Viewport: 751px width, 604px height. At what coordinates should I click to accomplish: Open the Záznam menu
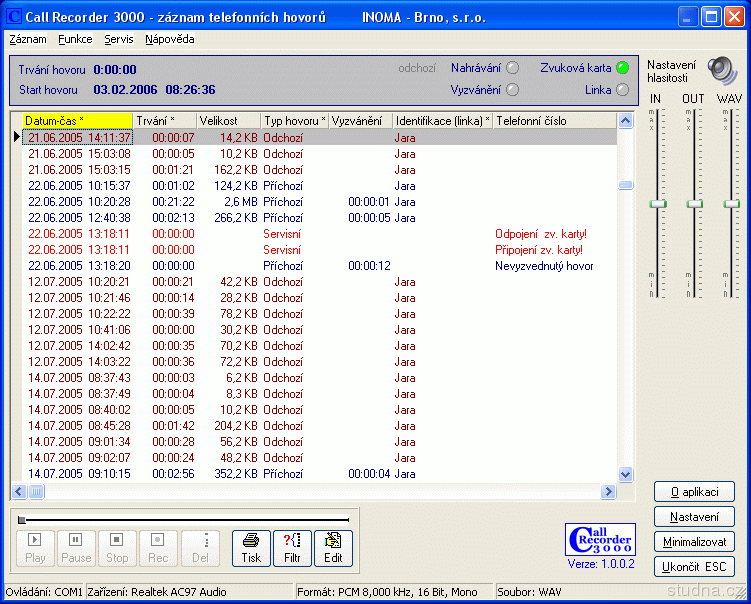[27, 40]
